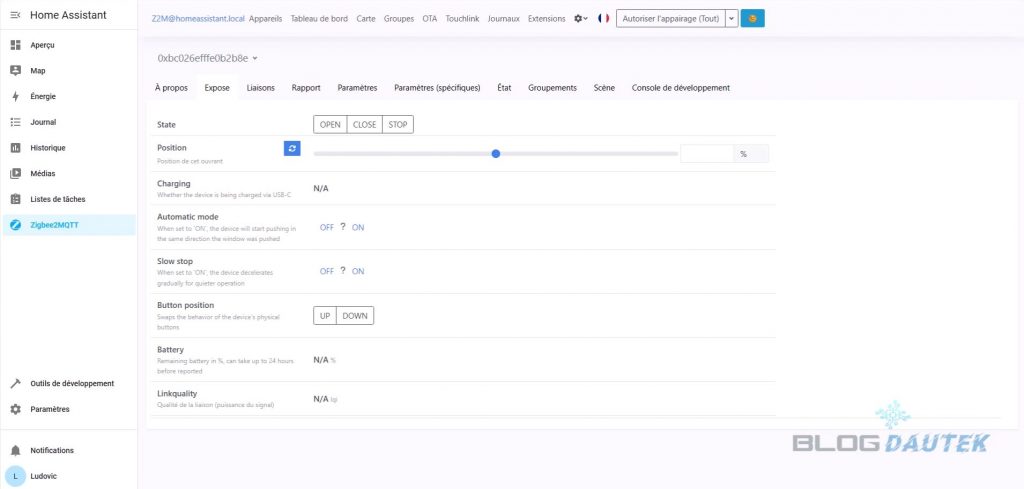Click the Autoriser l'appairage (Tout) button
1024x489 pixels.
670,19
